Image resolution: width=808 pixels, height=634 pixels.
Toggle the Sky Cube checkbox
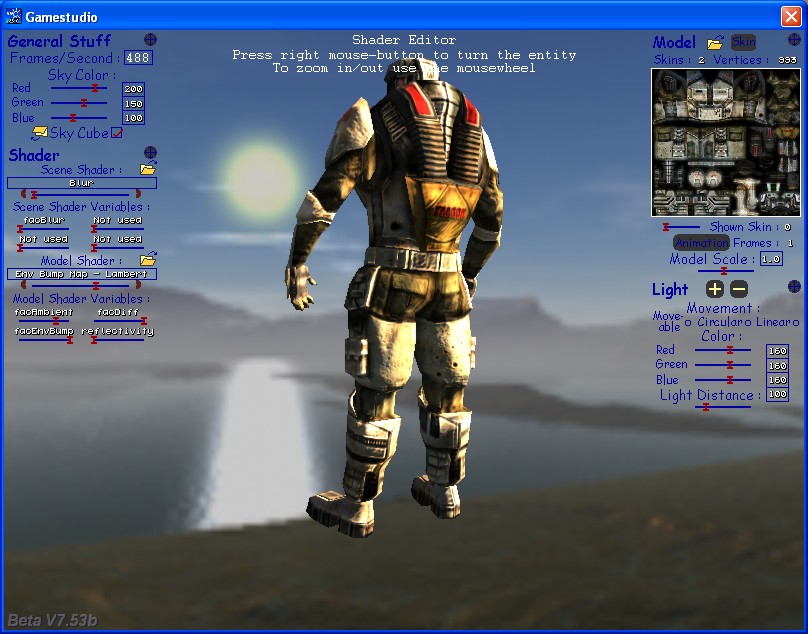(117, 134)
